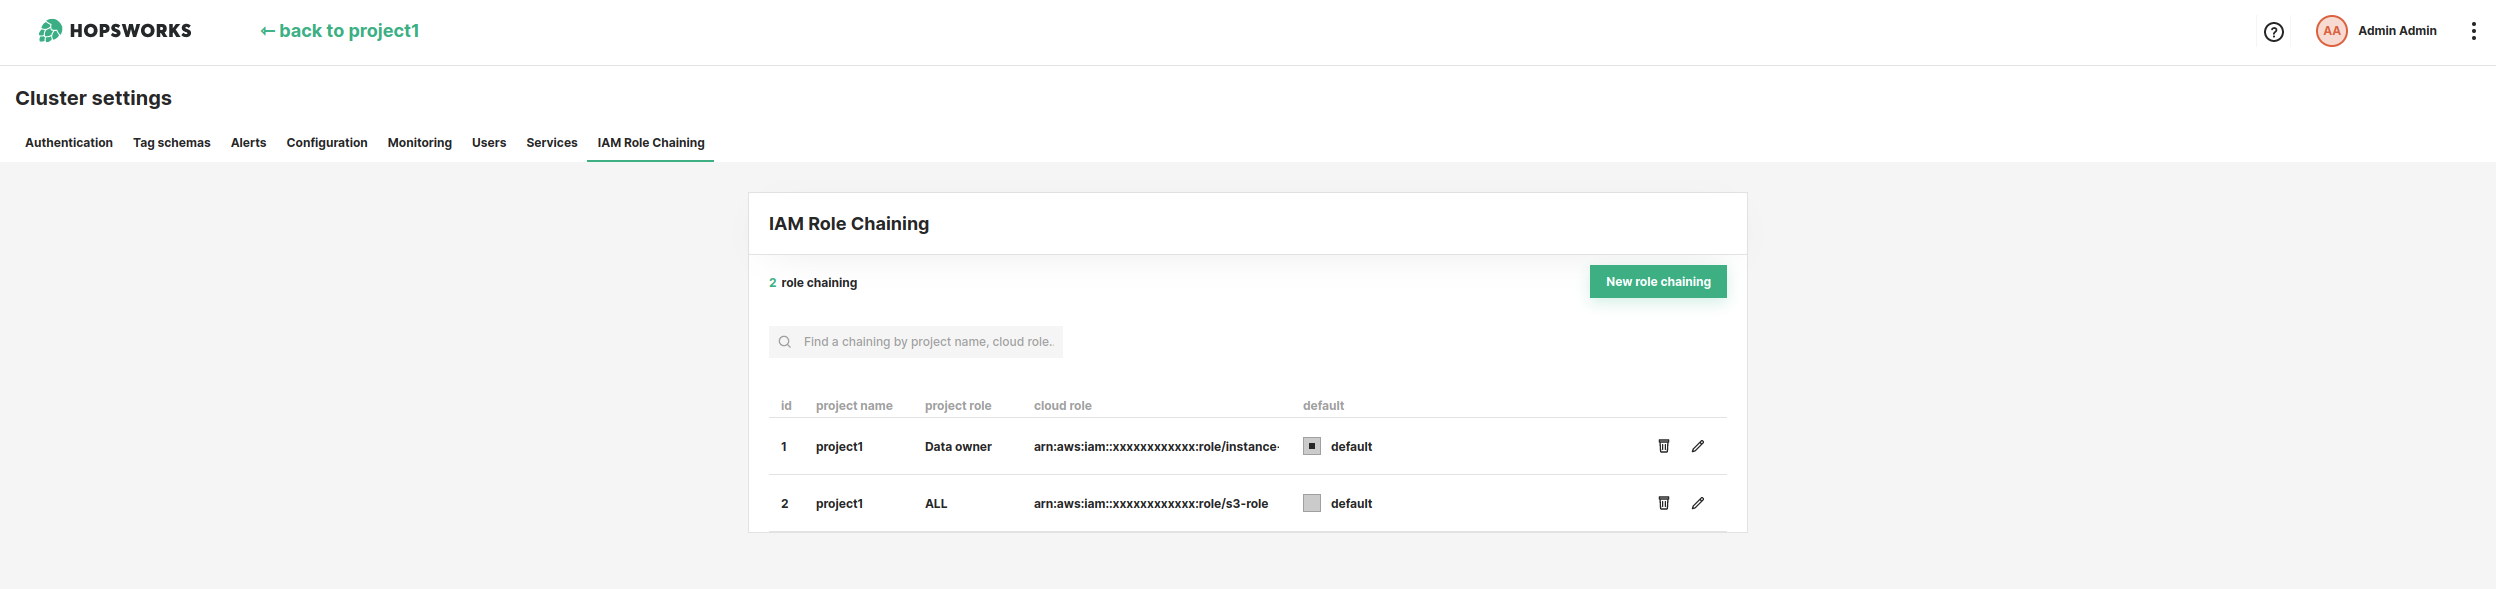This screenshot has width=2496, height=589.
Task: Open the Tag schemas tab
Action: click(x=172, y=143)
